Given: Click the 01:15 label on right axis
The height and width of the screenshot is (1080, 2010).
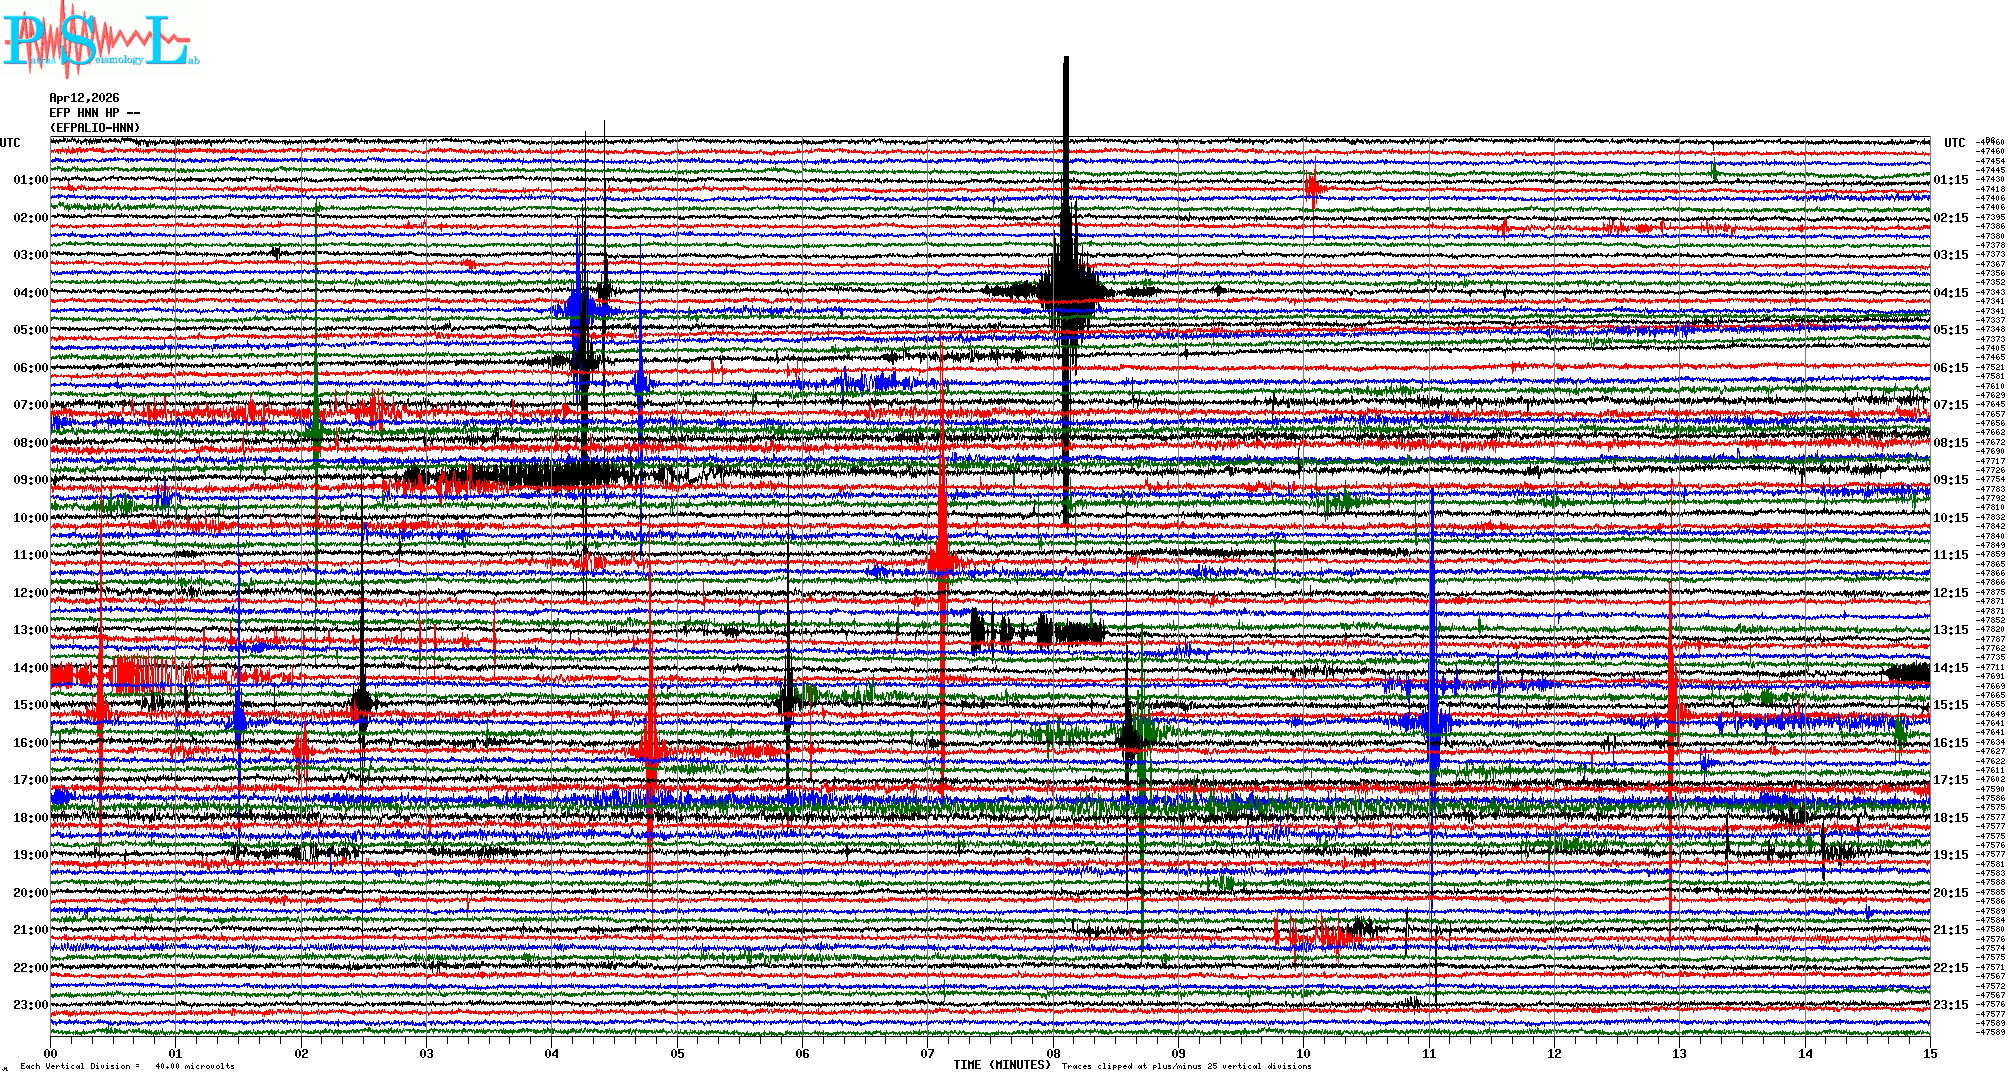Looking at the screenshot, I should (1950, 180).
